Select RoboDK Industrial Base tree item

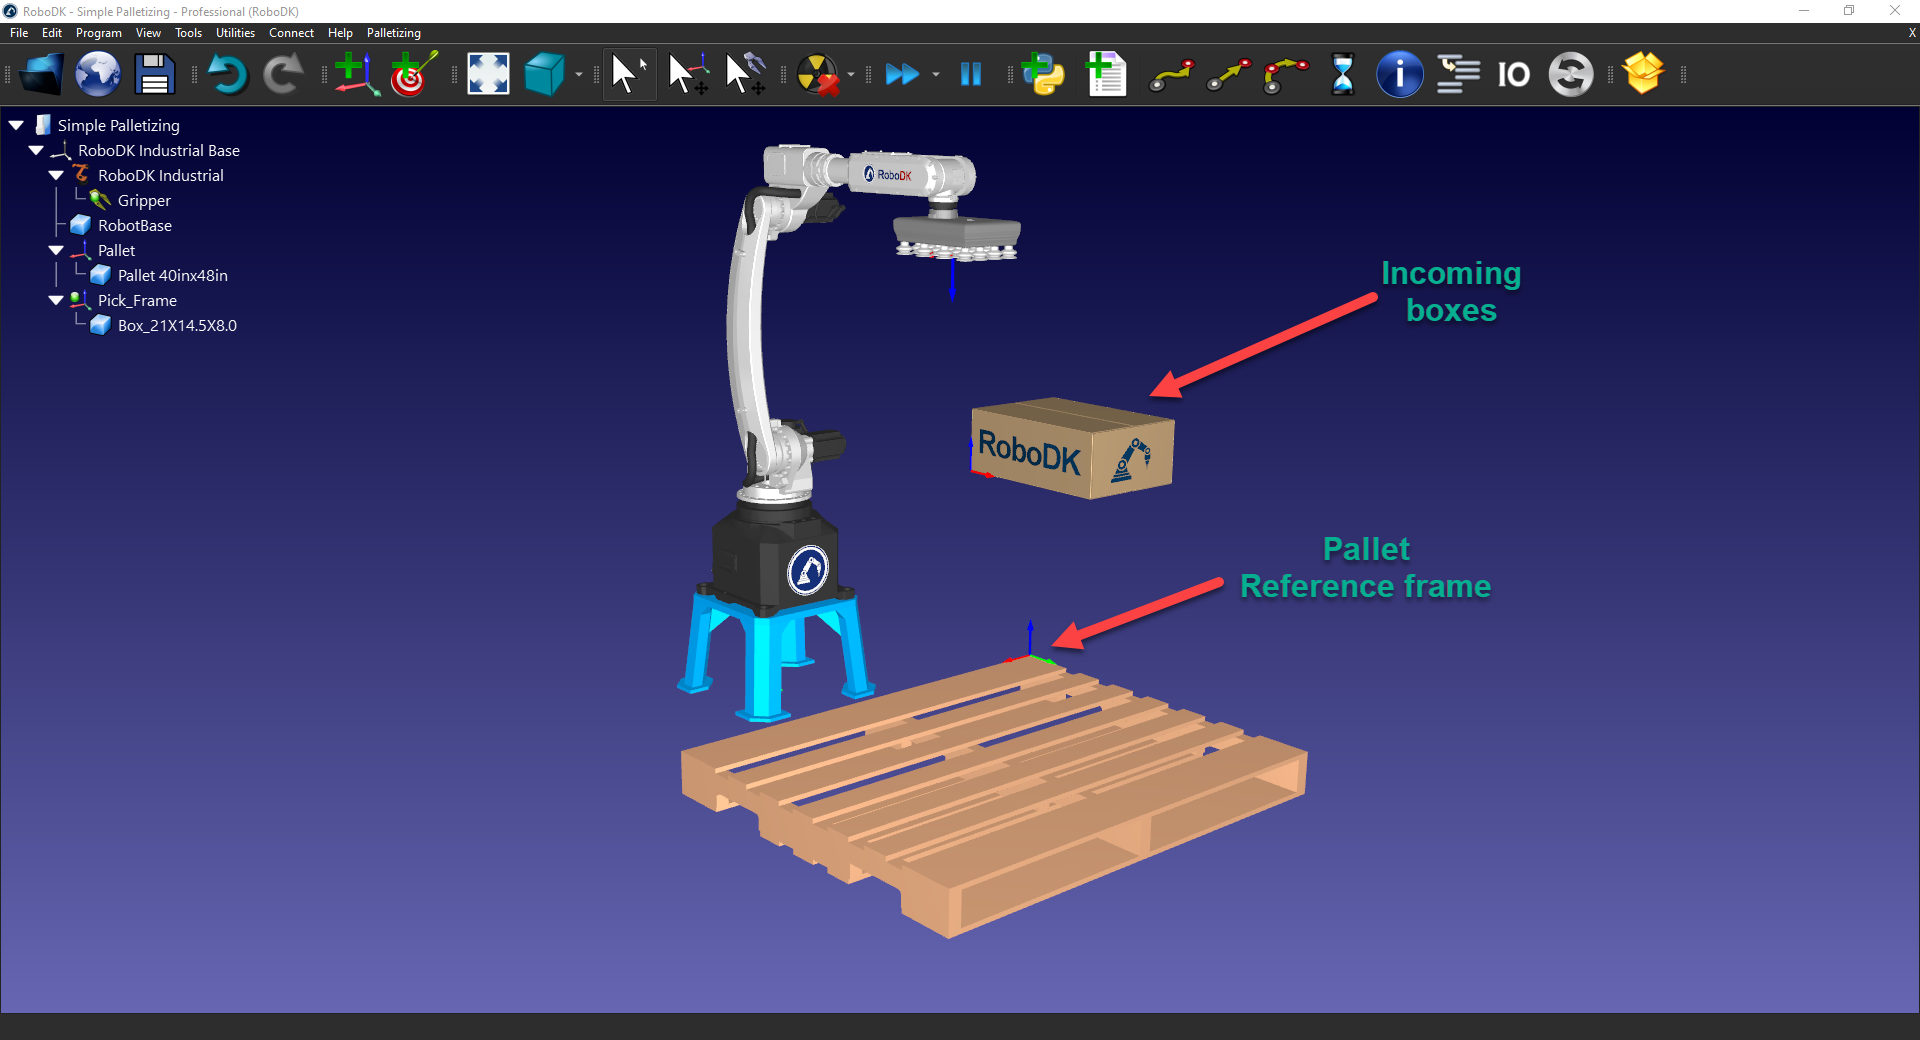point(158,150)
